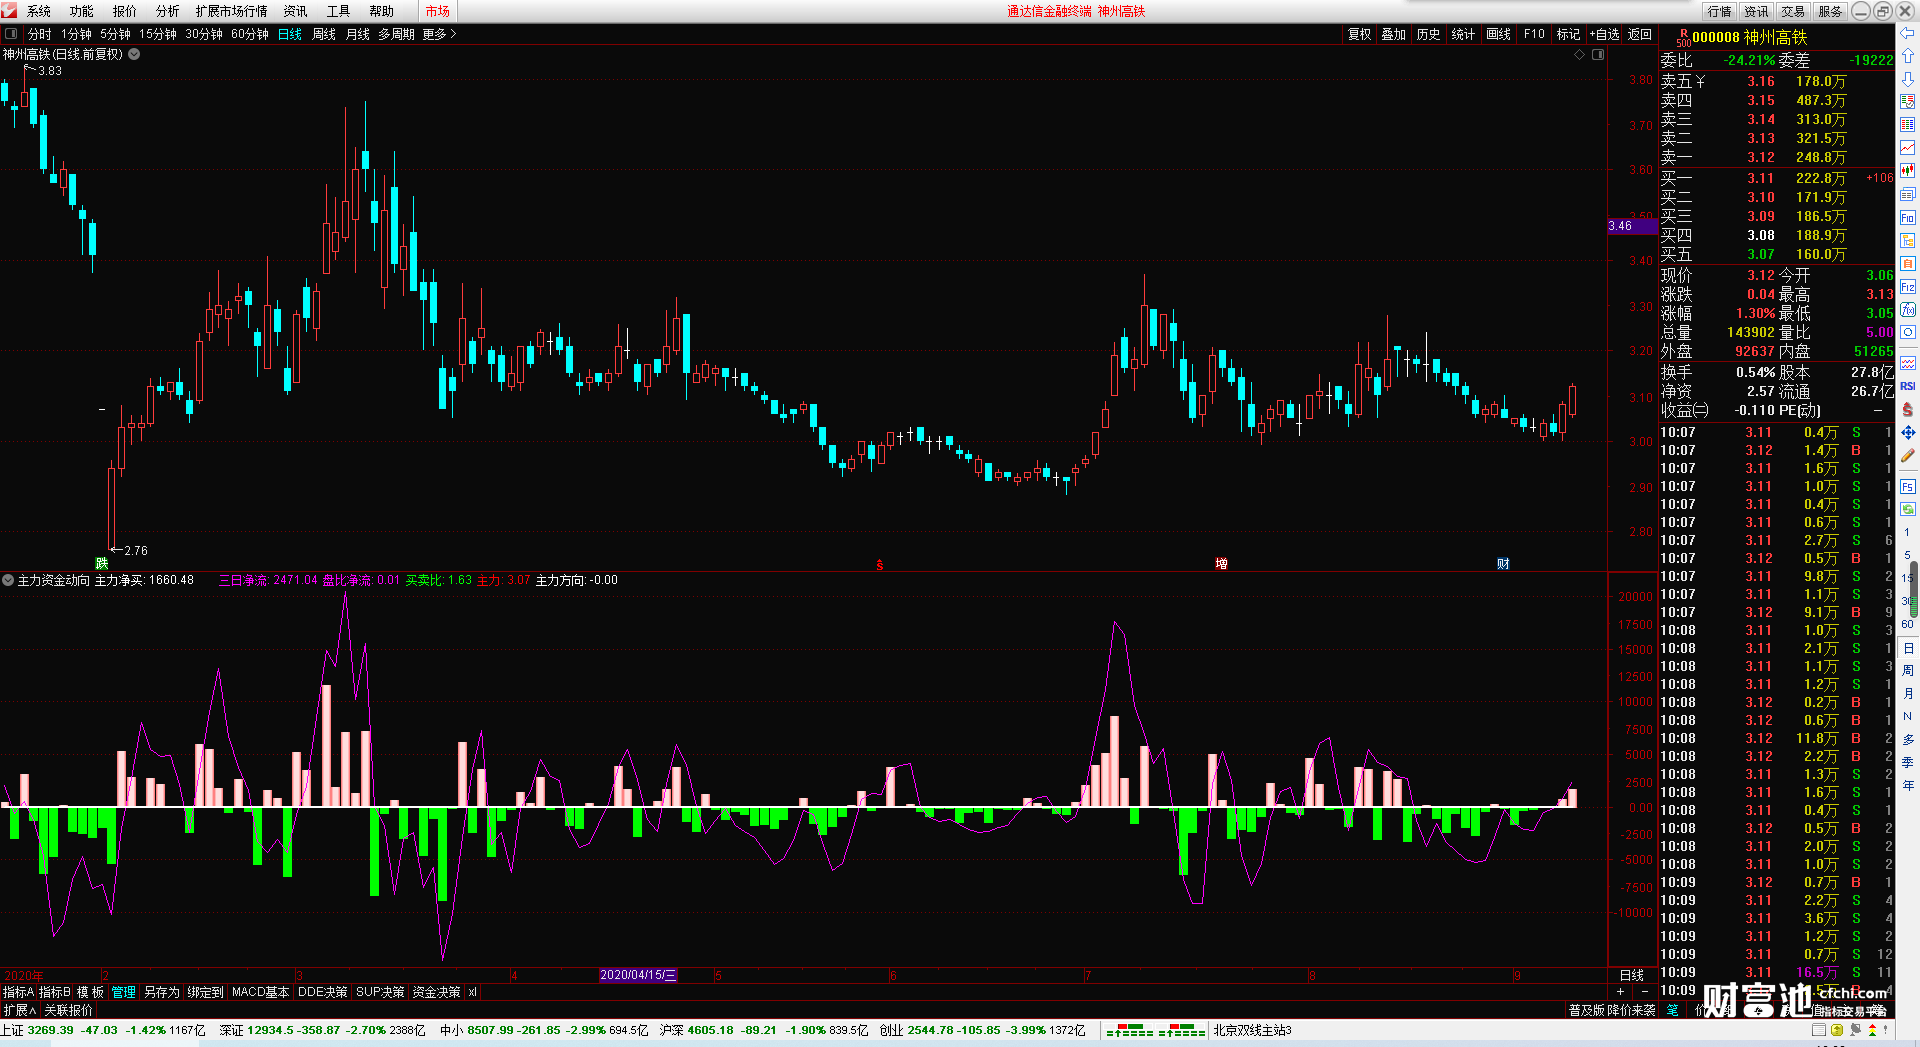The image size is (1920, 1047).
Task: Select the DDE决策 indicator template
Action: click(322, 992)
